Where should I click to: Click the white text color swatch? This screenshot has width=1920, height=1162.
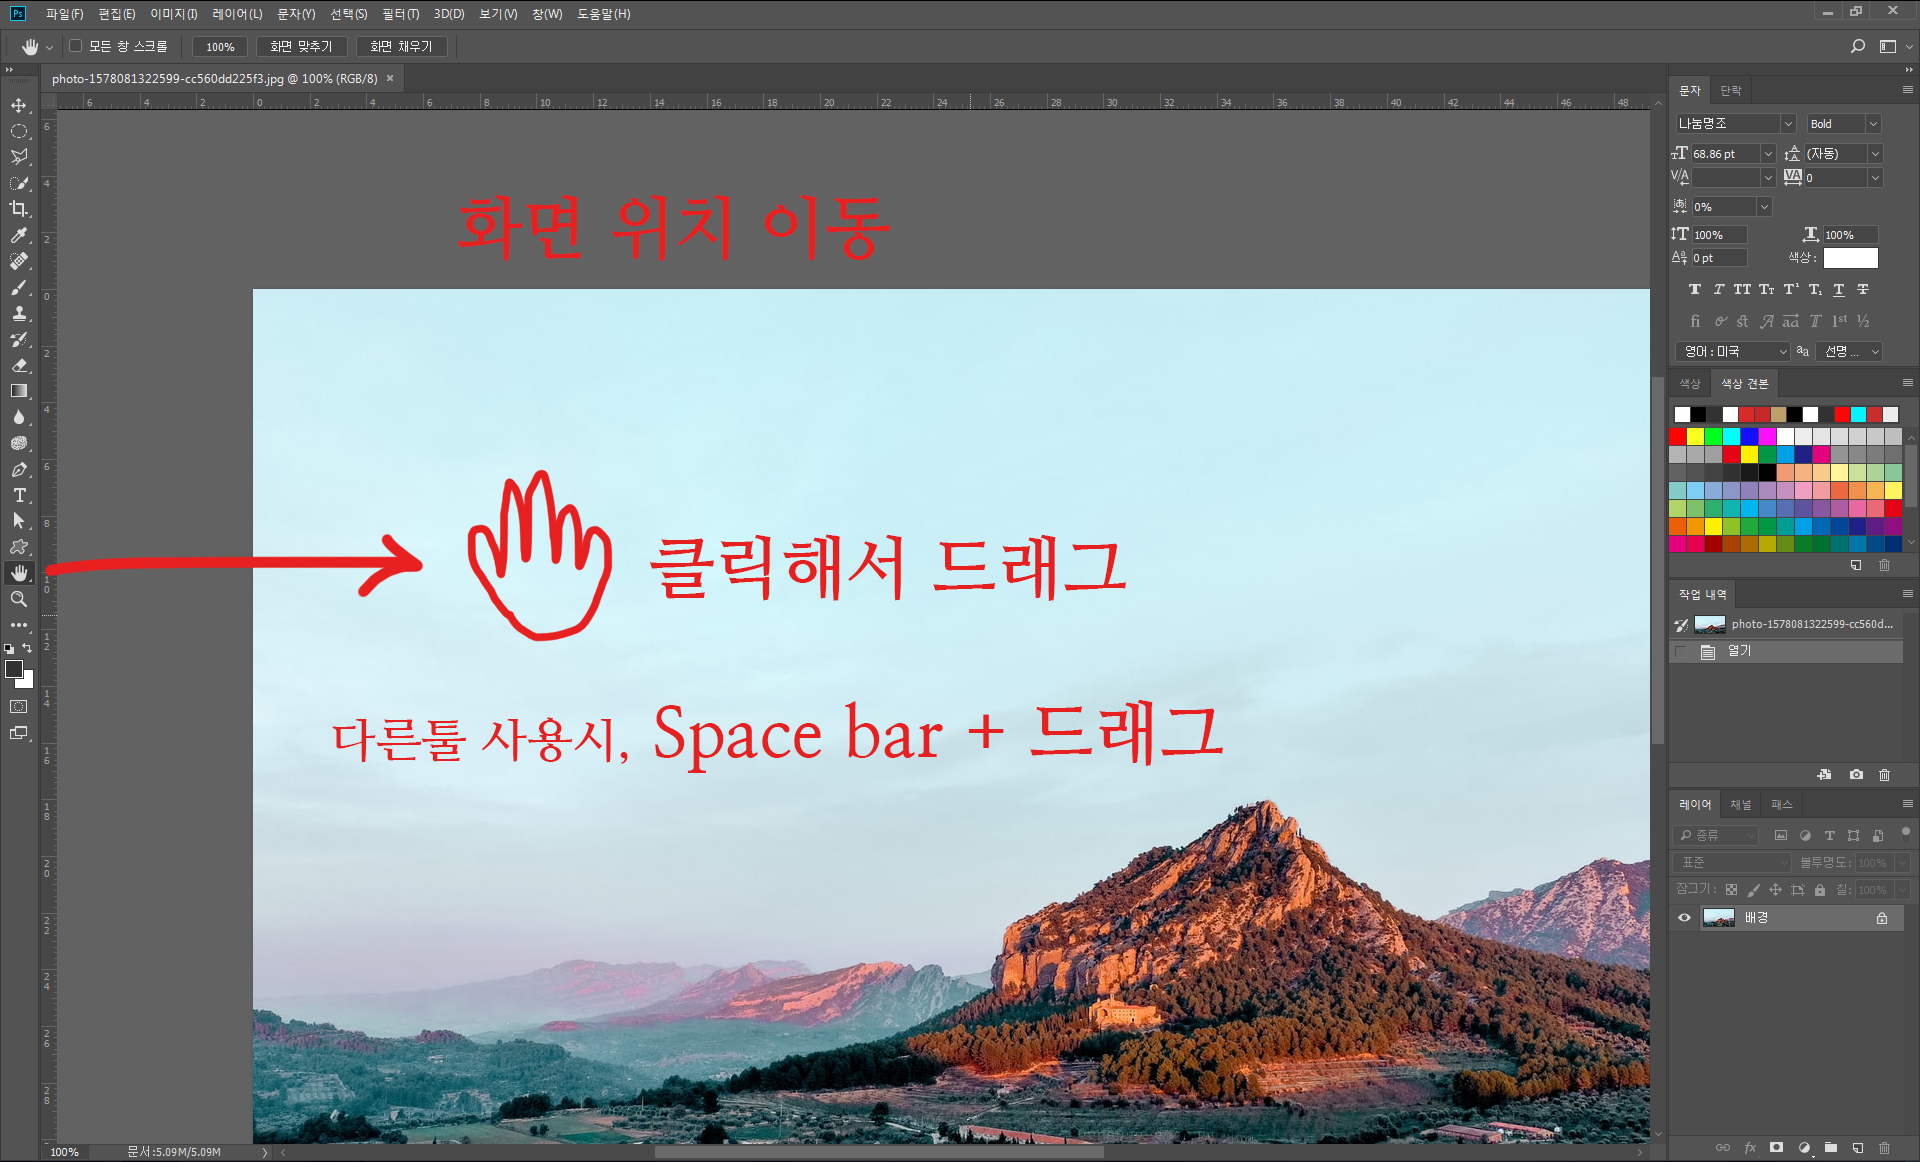[x=1850, y=258]
